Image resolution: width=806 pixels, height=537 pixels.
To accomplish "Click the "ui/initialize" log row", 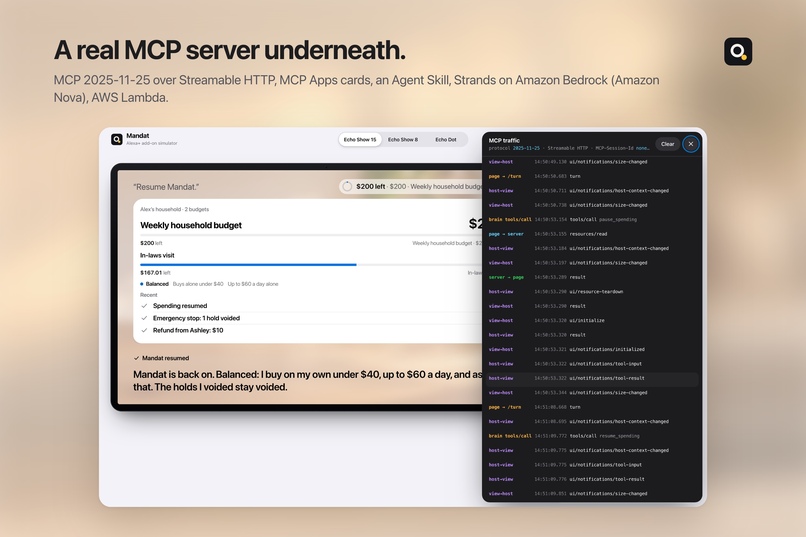I will [x=593, y=320].
